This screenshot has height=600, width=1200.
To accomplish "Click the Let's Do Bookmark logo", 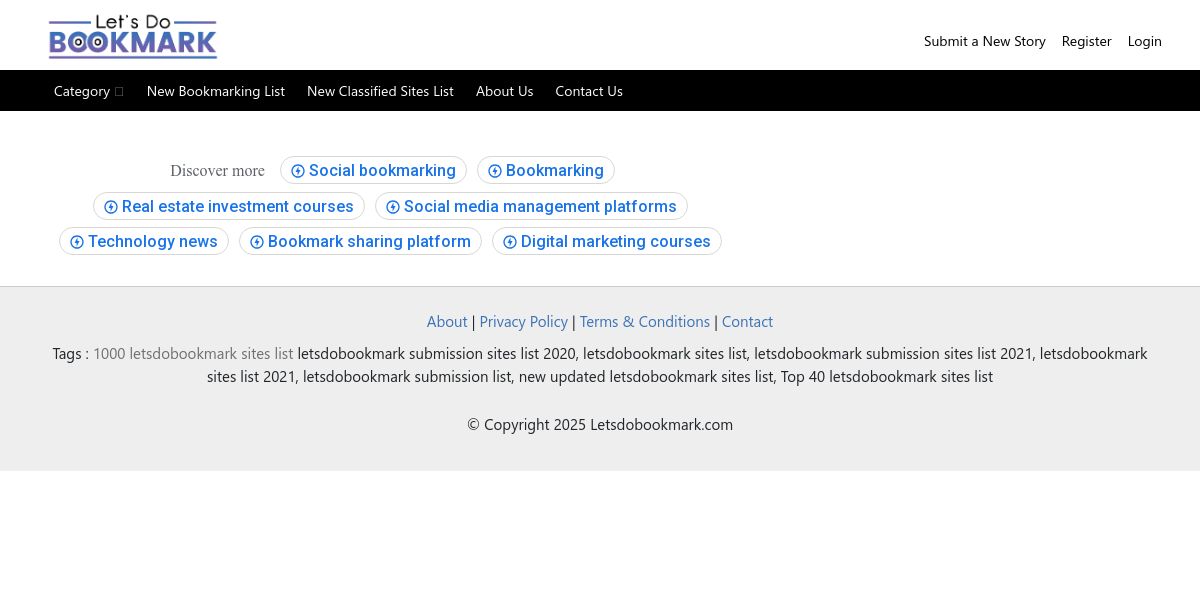I will (x=133, y=37).
